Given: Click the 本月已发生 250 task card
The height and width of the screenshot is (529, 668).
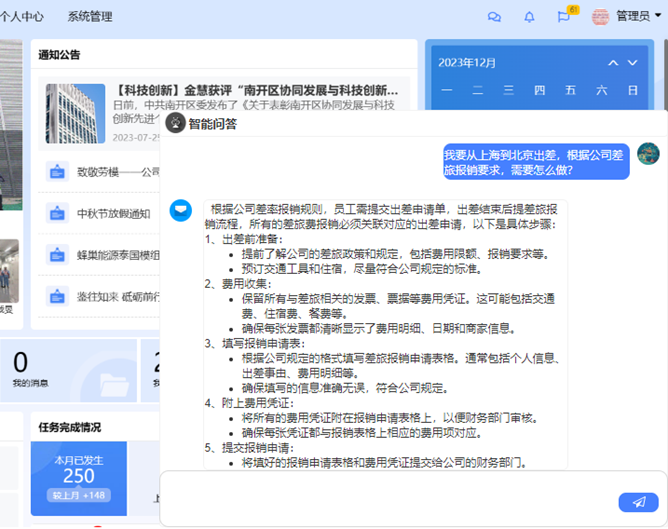Looking at the screenshot, I should pos(79,478).
